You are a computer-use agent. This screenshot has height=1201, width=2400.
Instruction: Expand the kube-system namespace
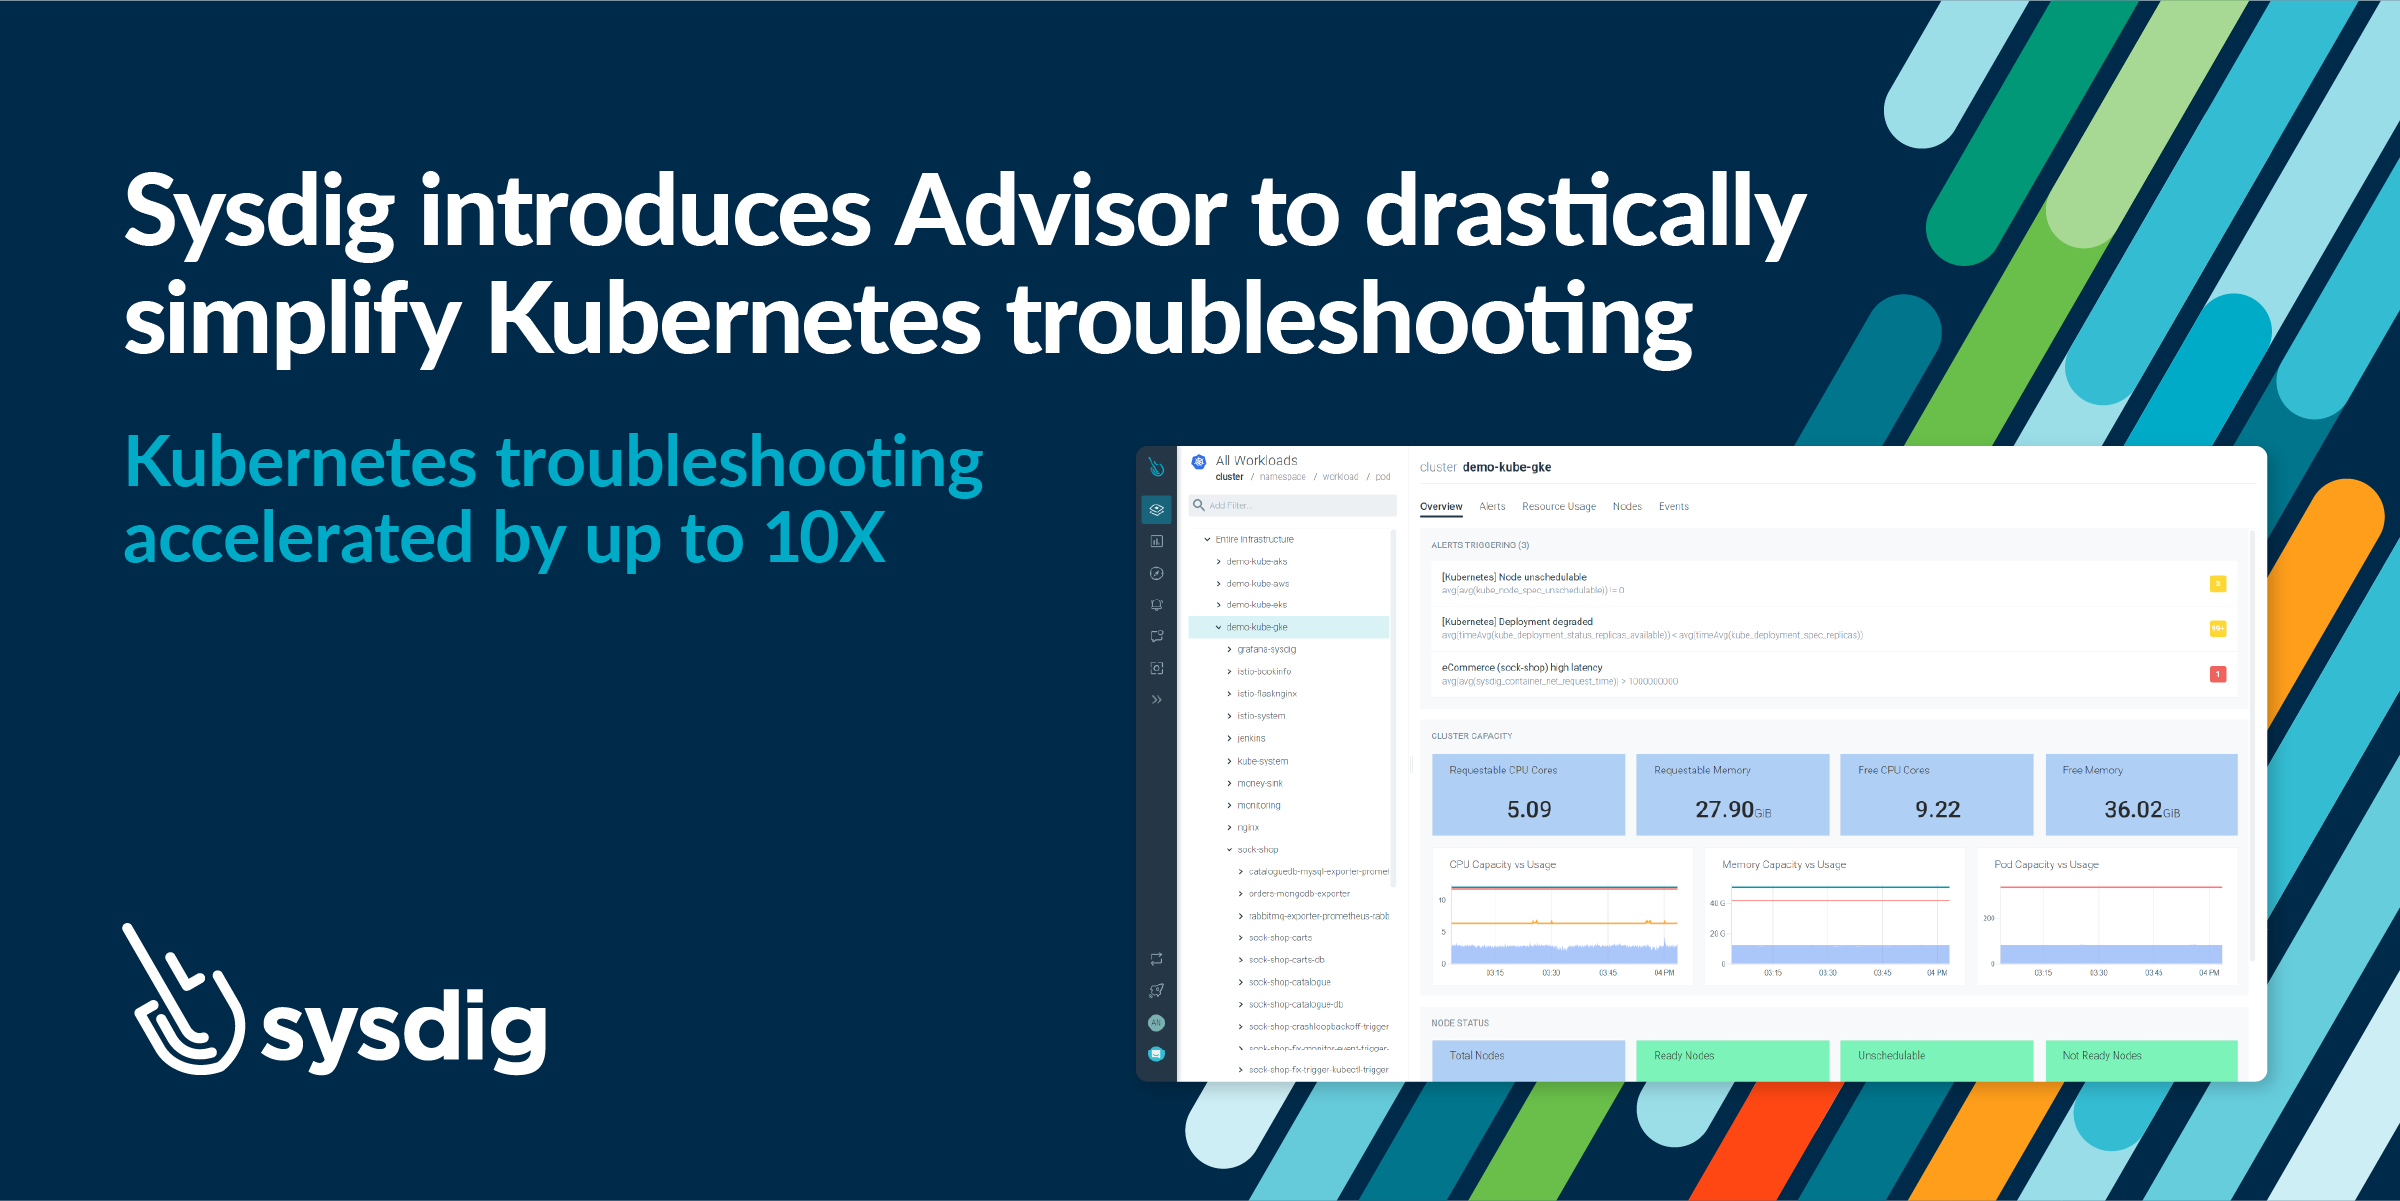click(x=1229, y=762)
